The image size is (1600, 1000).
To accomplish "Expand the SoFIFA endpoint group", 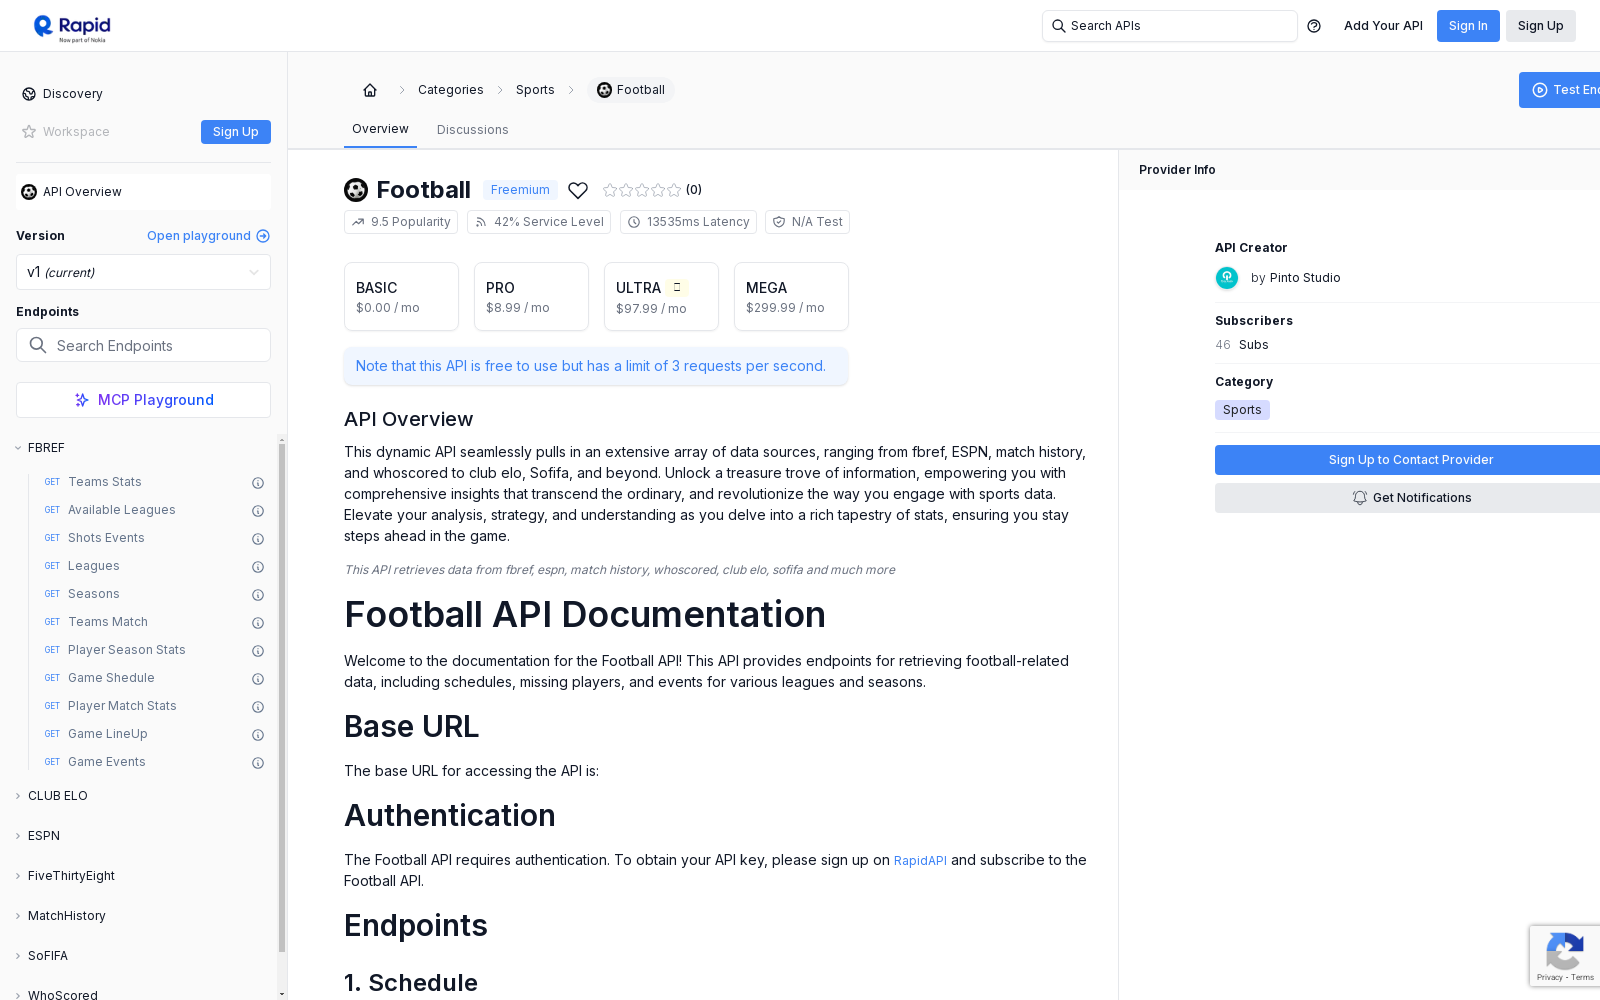I will [x=18, y=956].
